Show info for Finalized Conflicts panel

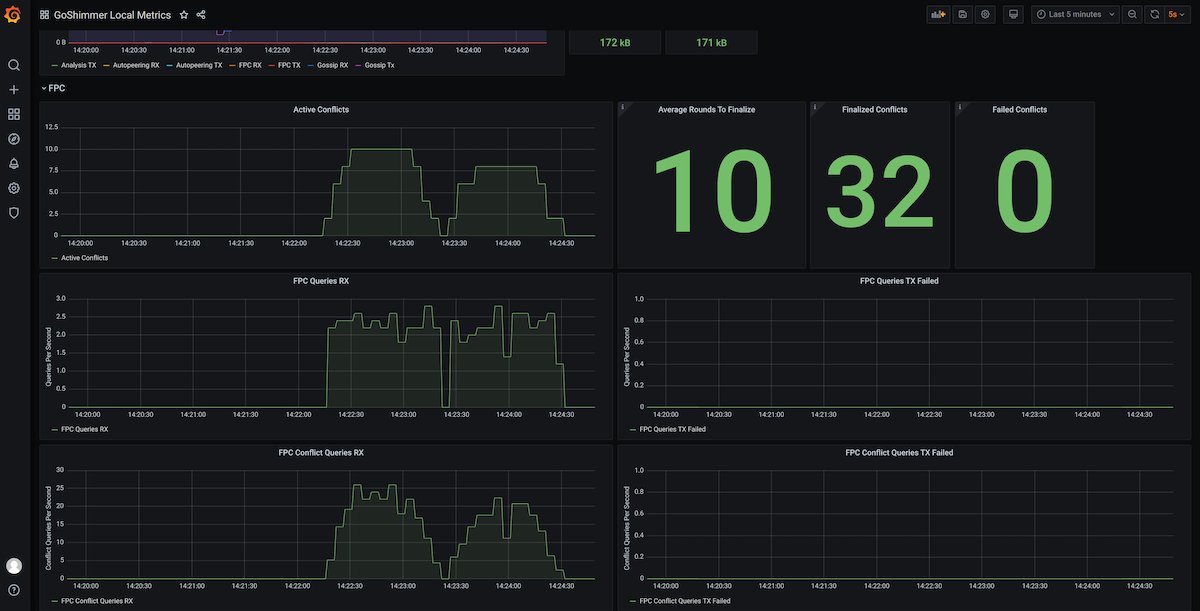coord(815,107)
